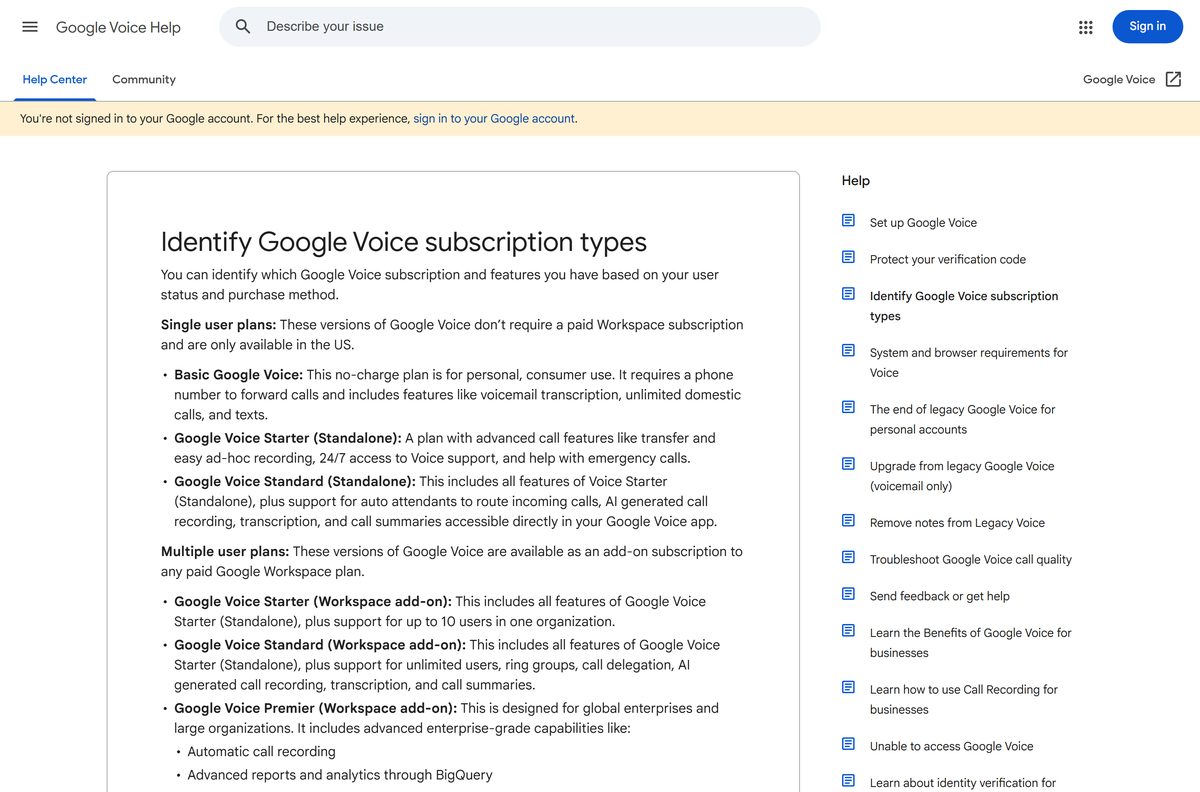Open Set up Google Voice article
1200x792 pixels.
pos(923,223)
